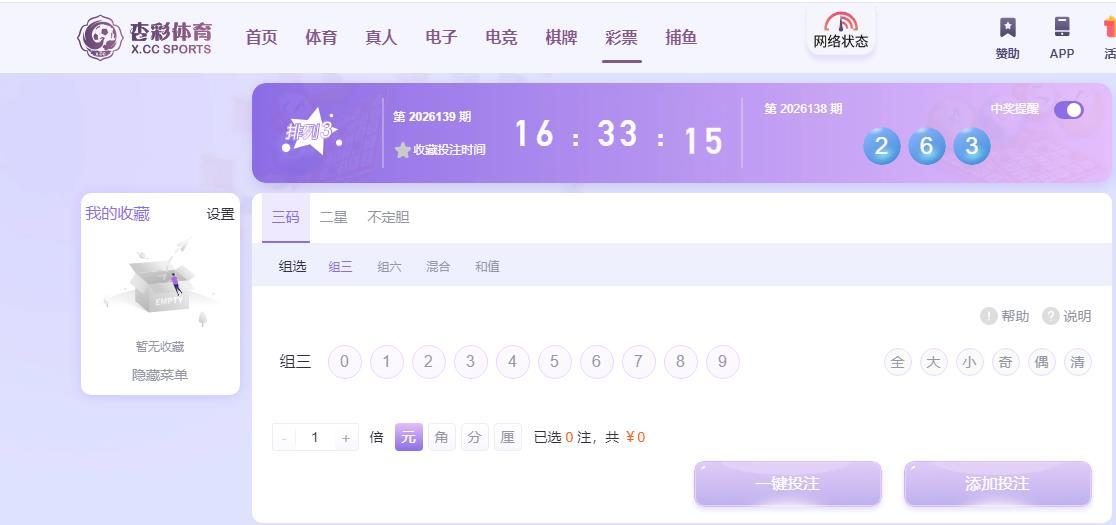Open the APP download phone icon

click(1062, 28)
